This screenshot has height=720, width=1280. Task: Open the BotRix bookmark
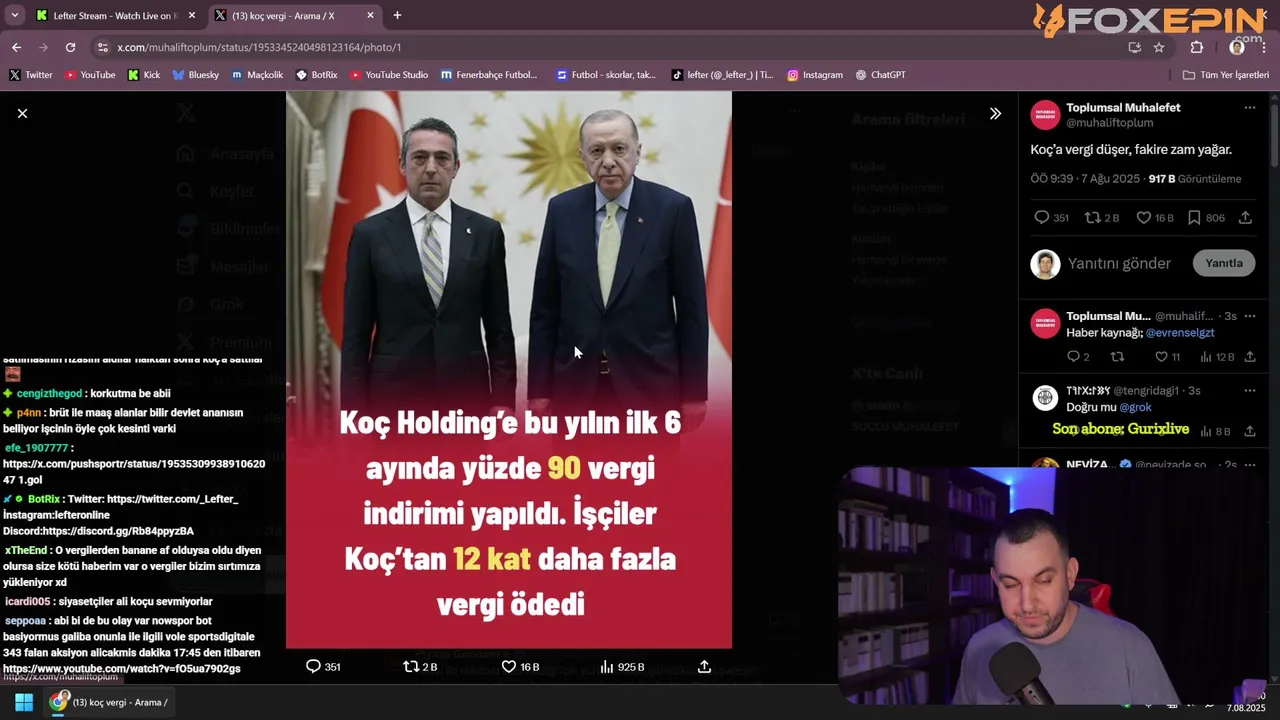[317, 74]
